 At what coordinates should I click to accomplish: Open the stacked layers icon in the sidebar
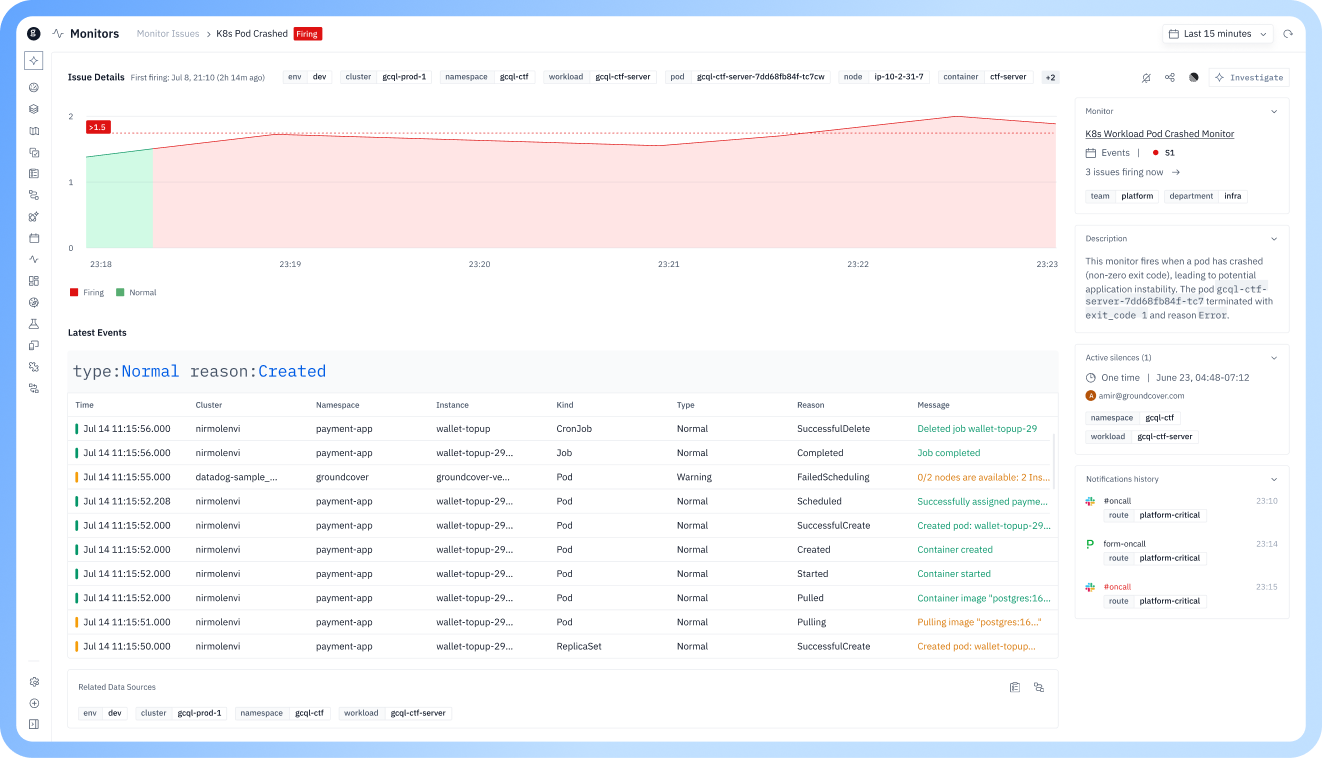pos(34,109)
